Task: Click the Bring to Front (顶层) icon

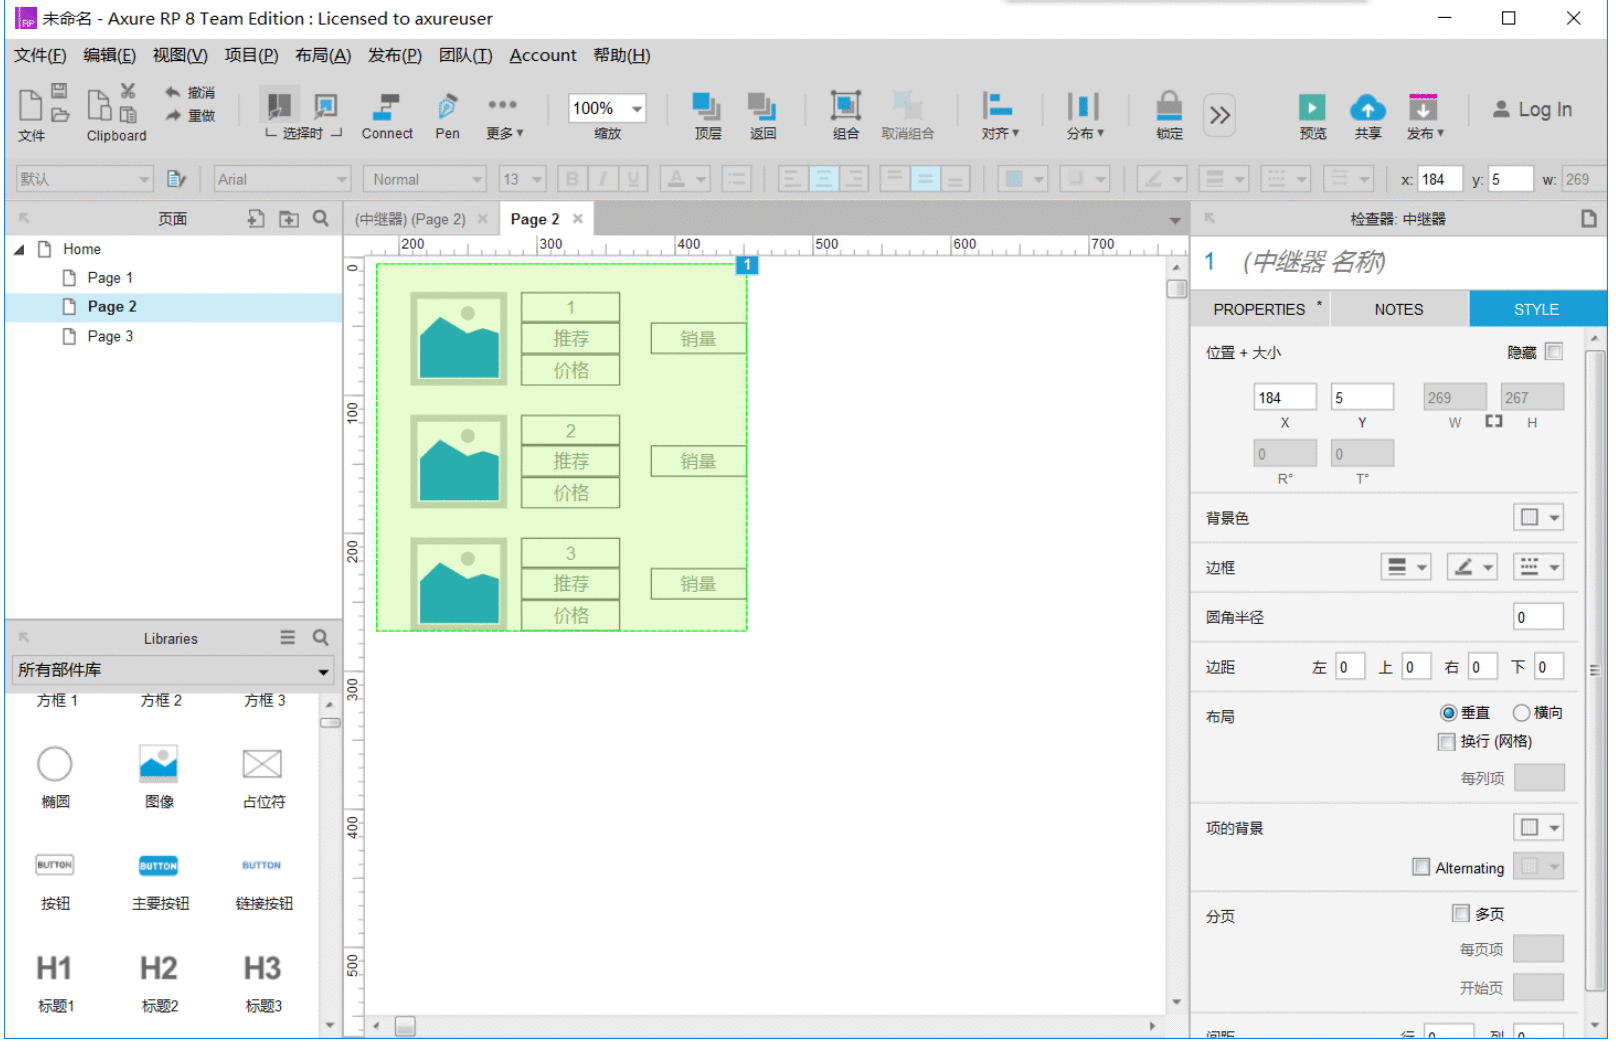Action: point(707,106)
